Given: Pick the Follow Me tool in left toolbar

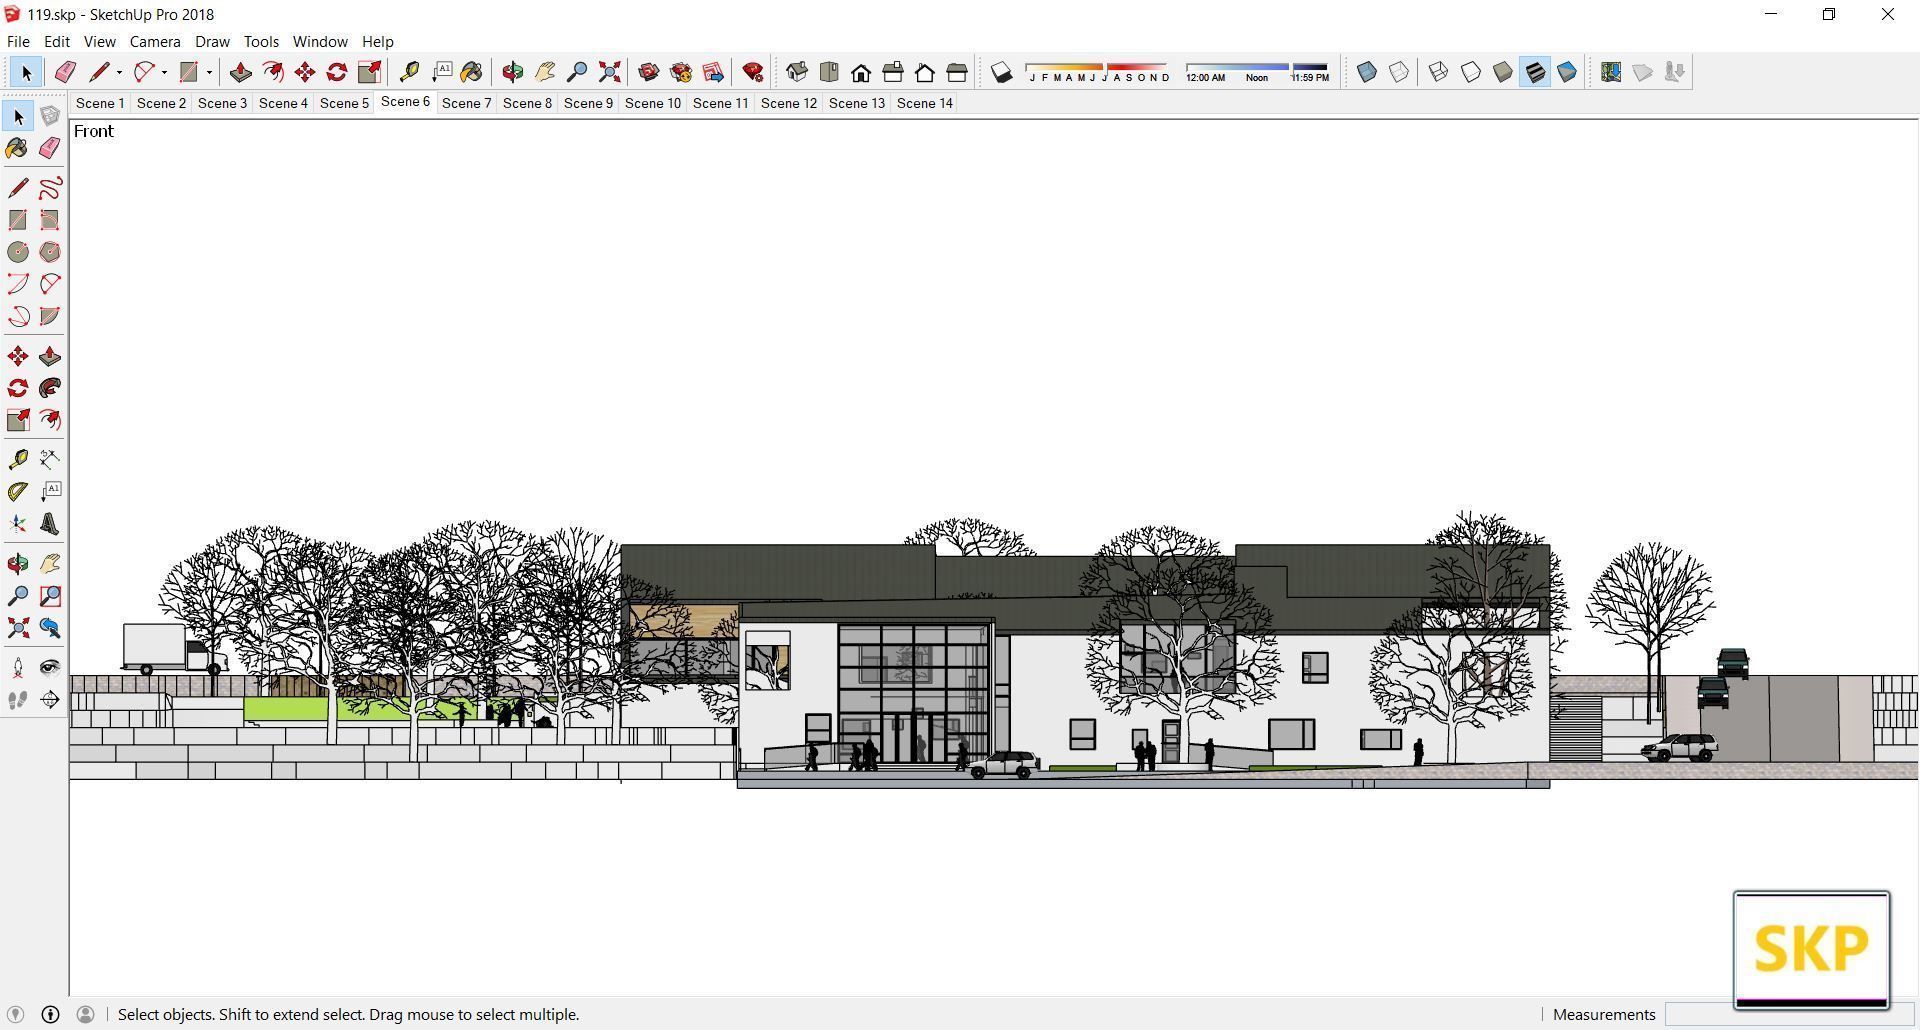Looking at the screenshot, I should (50, 388).
